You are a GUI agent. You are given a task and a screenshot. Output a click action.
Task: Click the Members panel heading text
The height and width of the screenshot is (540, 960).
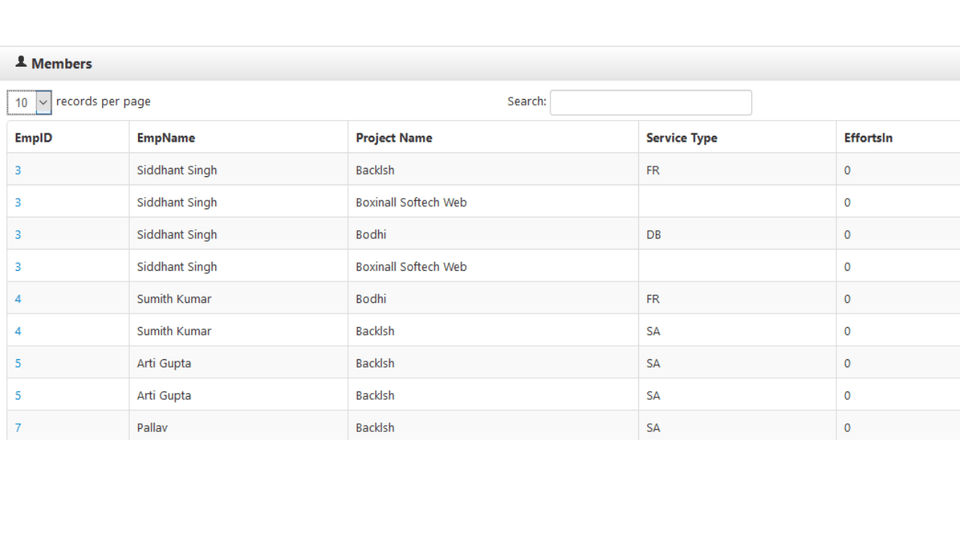coord(61,64)
